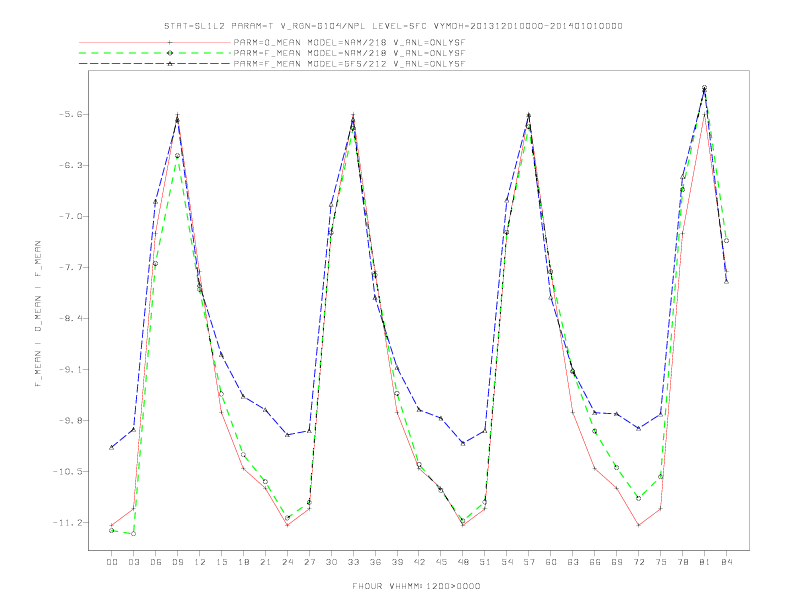Click x-axis forecast hour label 72
Image resolution: width=792 pixels, height=612 pixels.
[x=639, y=562]
